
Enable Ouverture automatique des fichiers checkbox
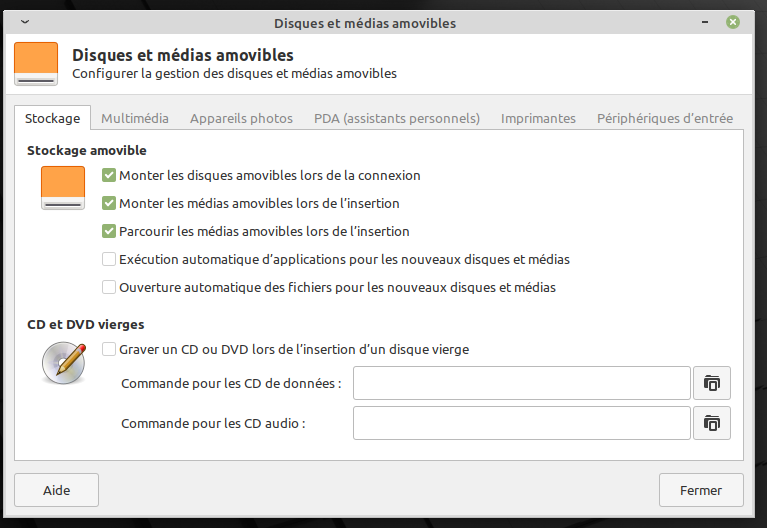coord(109,287)
